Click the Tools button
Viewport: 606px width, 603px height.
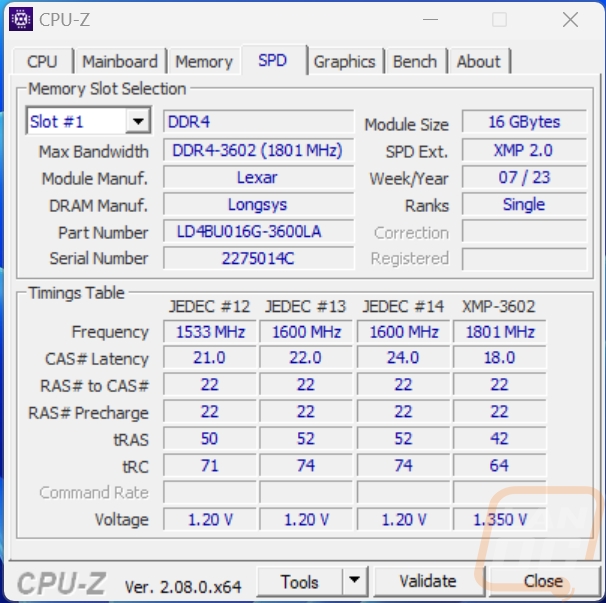tap(300, 581)
